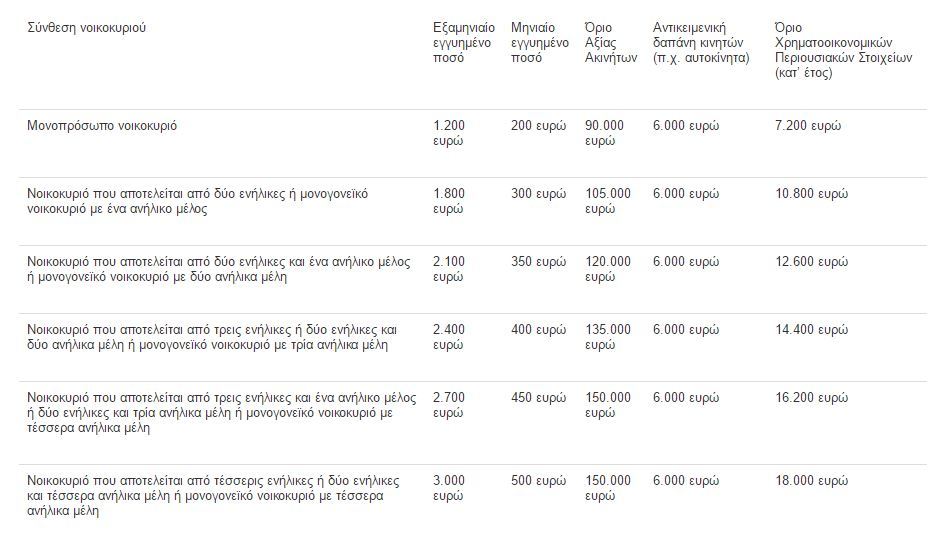This screenshot has height=535, width=934.
Task: Select the 'Αντικειμενική δαπάνη κινητών' header
Action: click(x=701, y=43)
